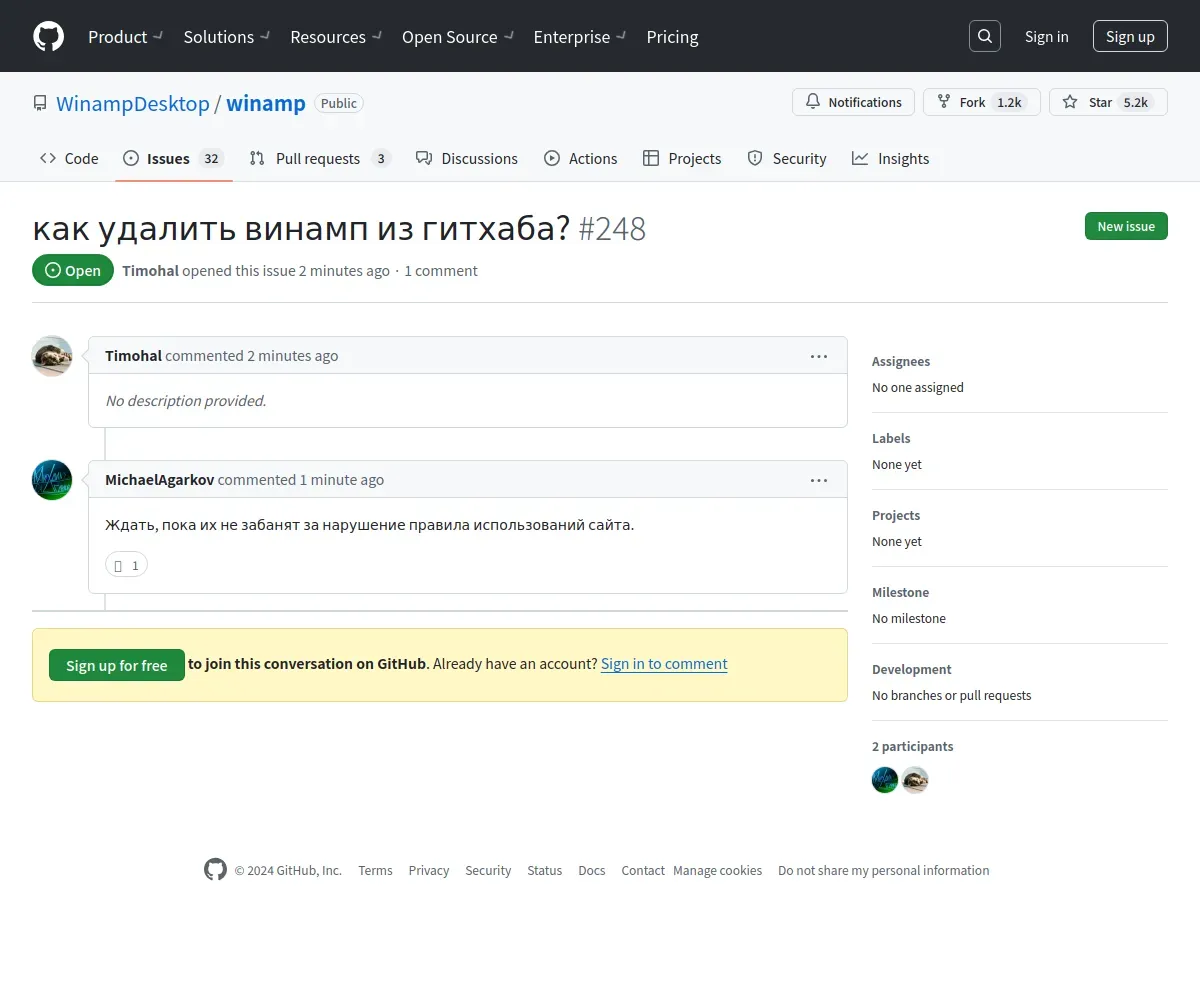Open the search magnifier icon
This screenshot has width=1200, height=1000.
984,37
